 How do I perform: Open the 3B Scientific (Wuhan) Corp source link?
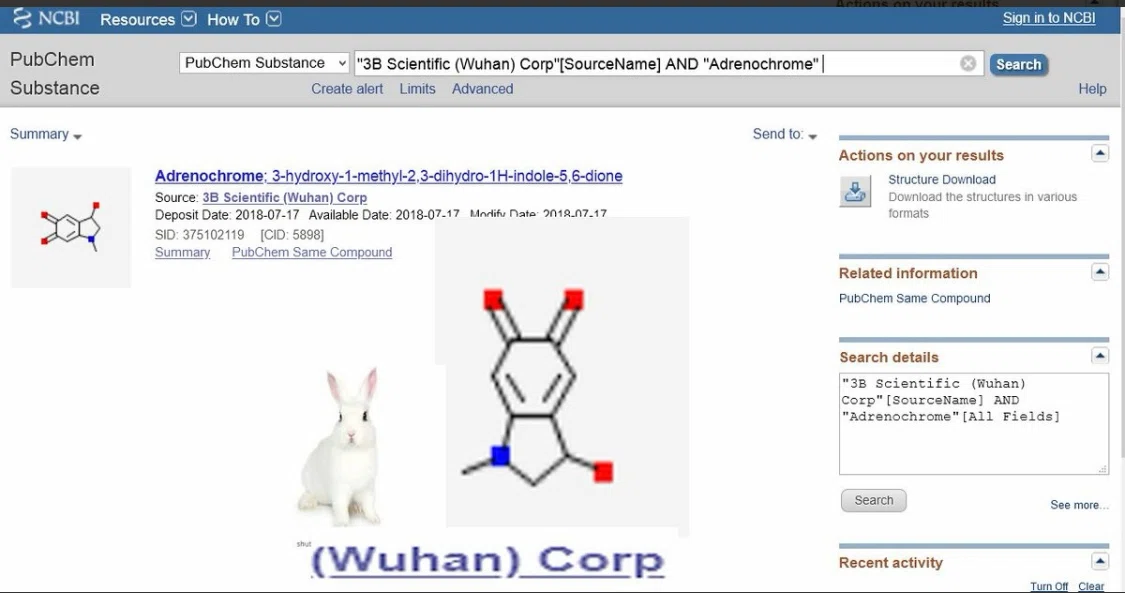coord(284,197)
